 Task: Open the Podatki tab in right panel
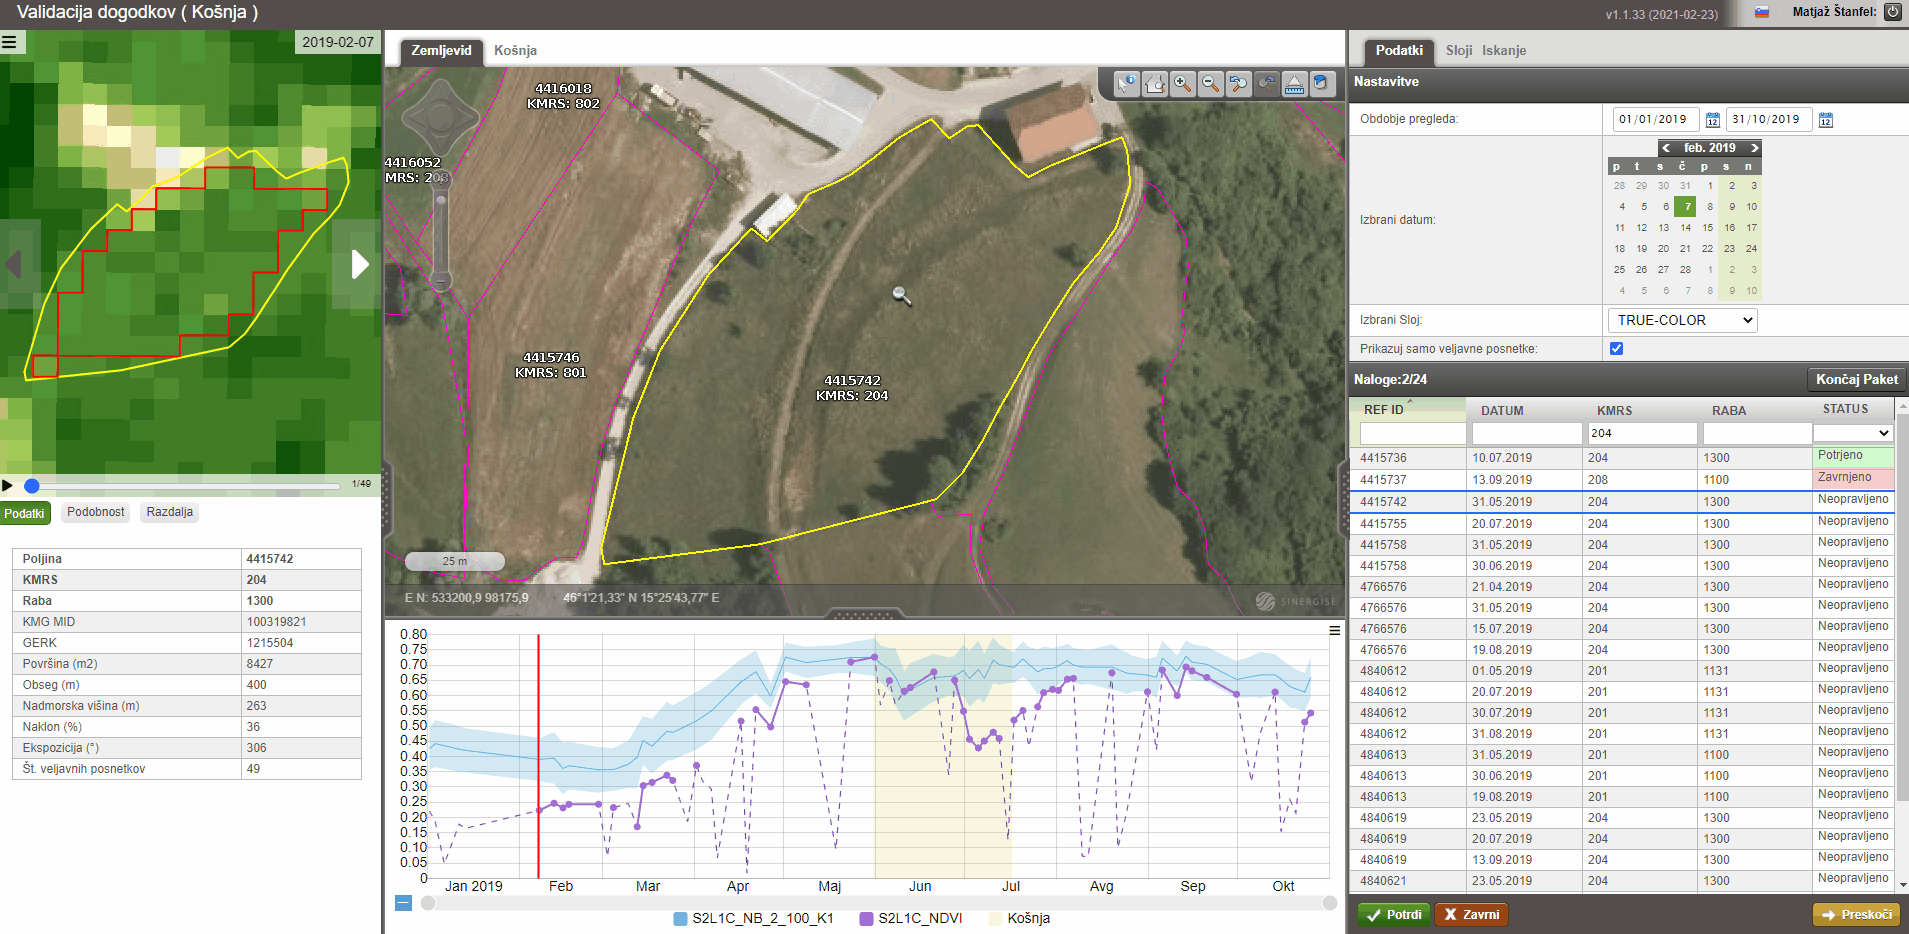tap(1399, 51)
